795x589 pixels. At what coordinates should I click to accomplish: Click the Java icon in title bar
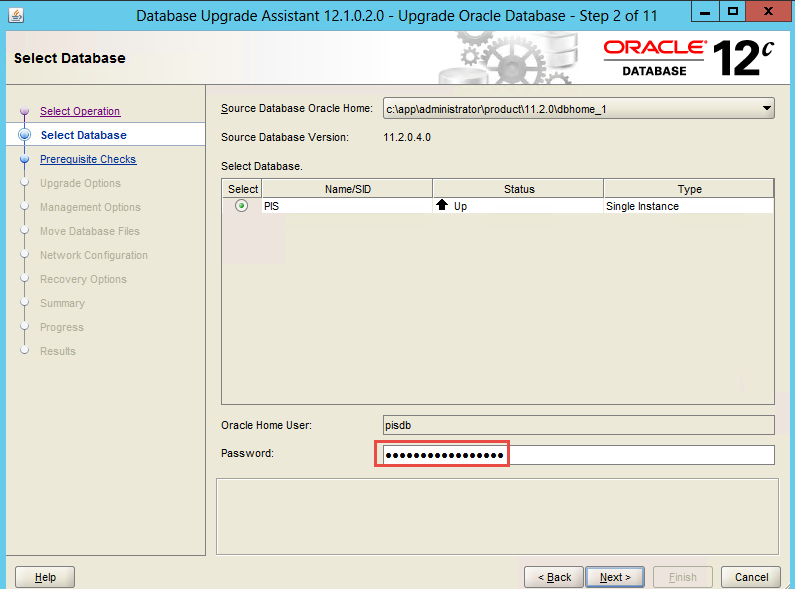[12, 14]
